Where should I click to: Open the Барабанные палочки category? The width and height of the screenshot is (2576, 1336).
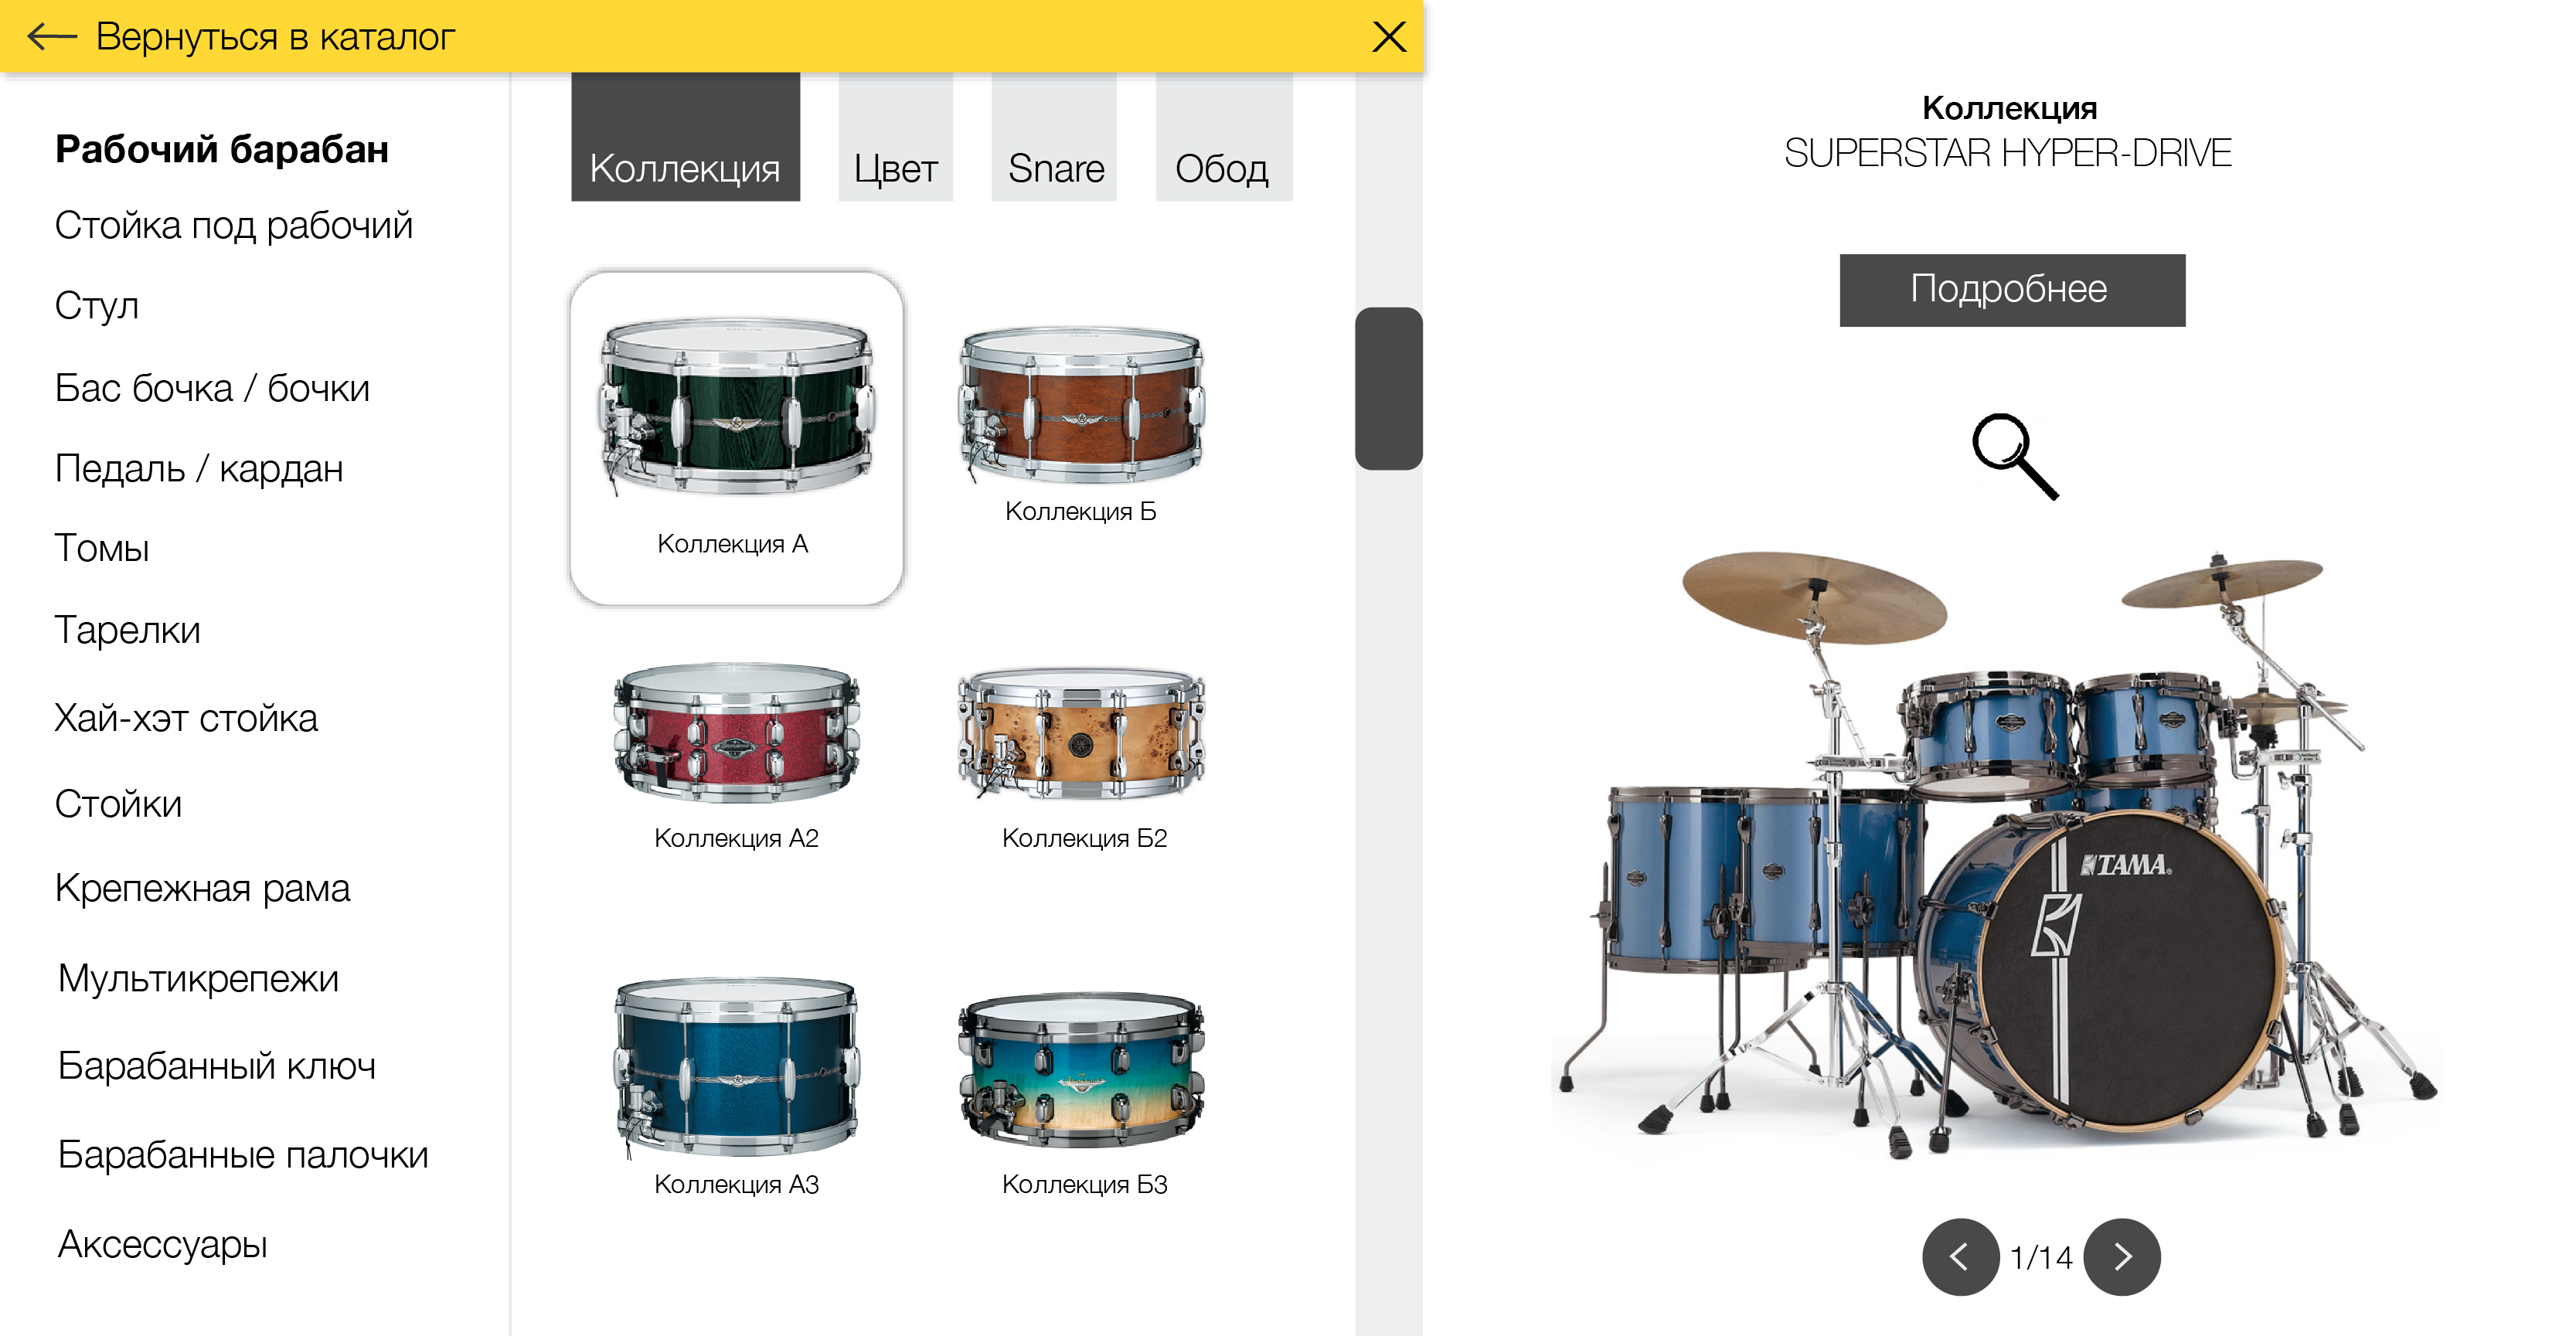[x=243, y=1155]
